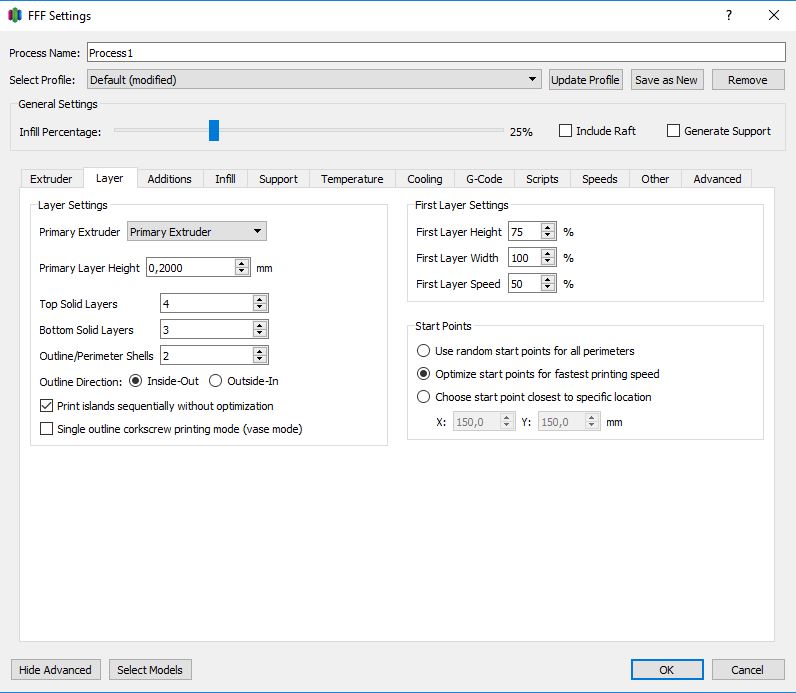796x693 pixels.
Task: Click the Select Models button
Action: tap(150, 670)
